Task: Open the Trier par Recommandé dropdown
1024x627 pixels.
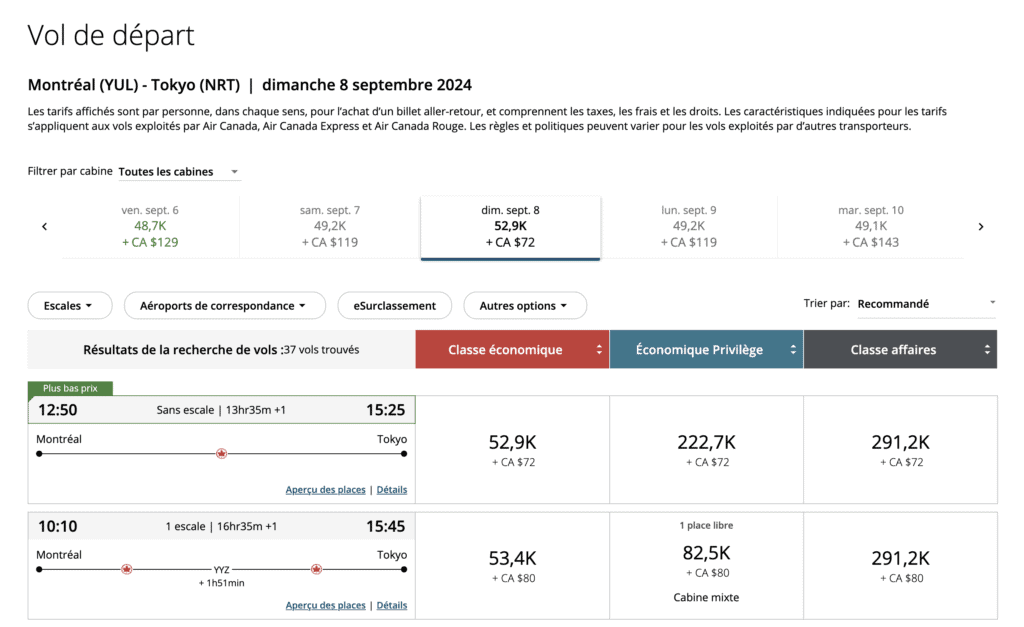Action: 926,304
